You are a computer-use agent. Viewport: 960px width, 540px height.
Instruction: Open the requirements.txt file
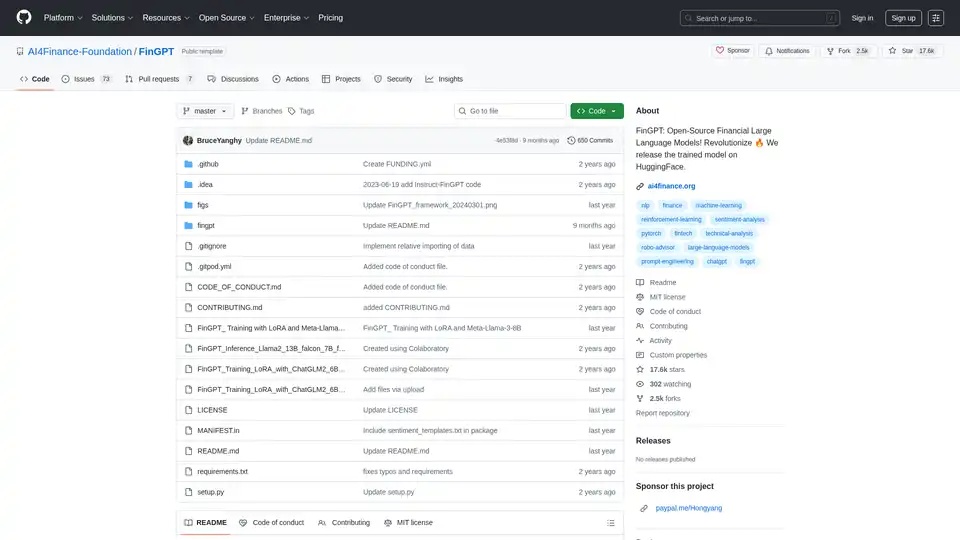222,471
